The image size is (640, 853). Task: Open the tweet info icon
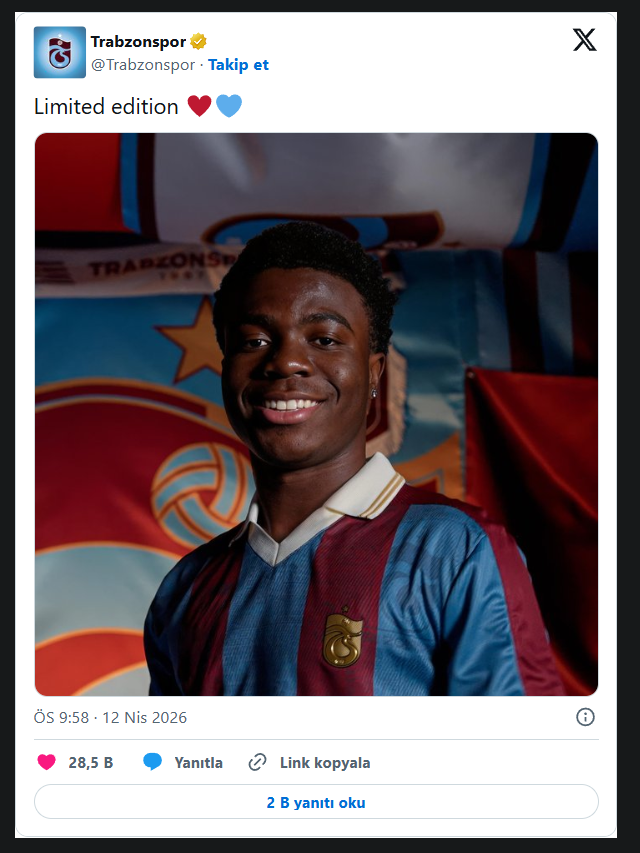point(586,717)
